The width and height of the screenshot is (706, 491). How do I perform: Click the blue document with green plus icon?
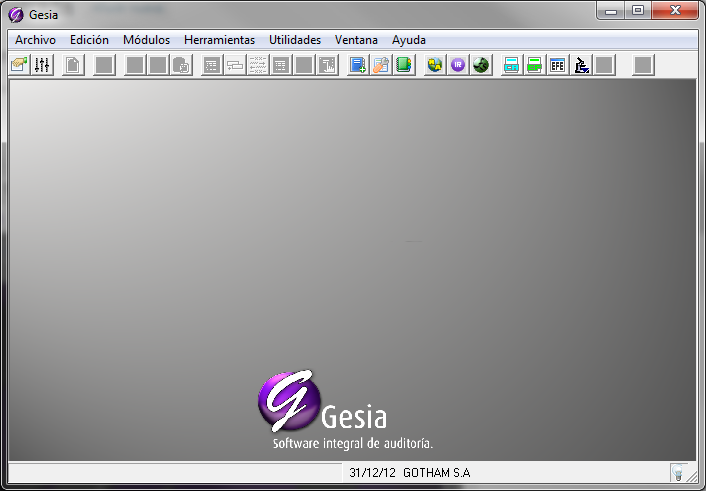(358, 65)
